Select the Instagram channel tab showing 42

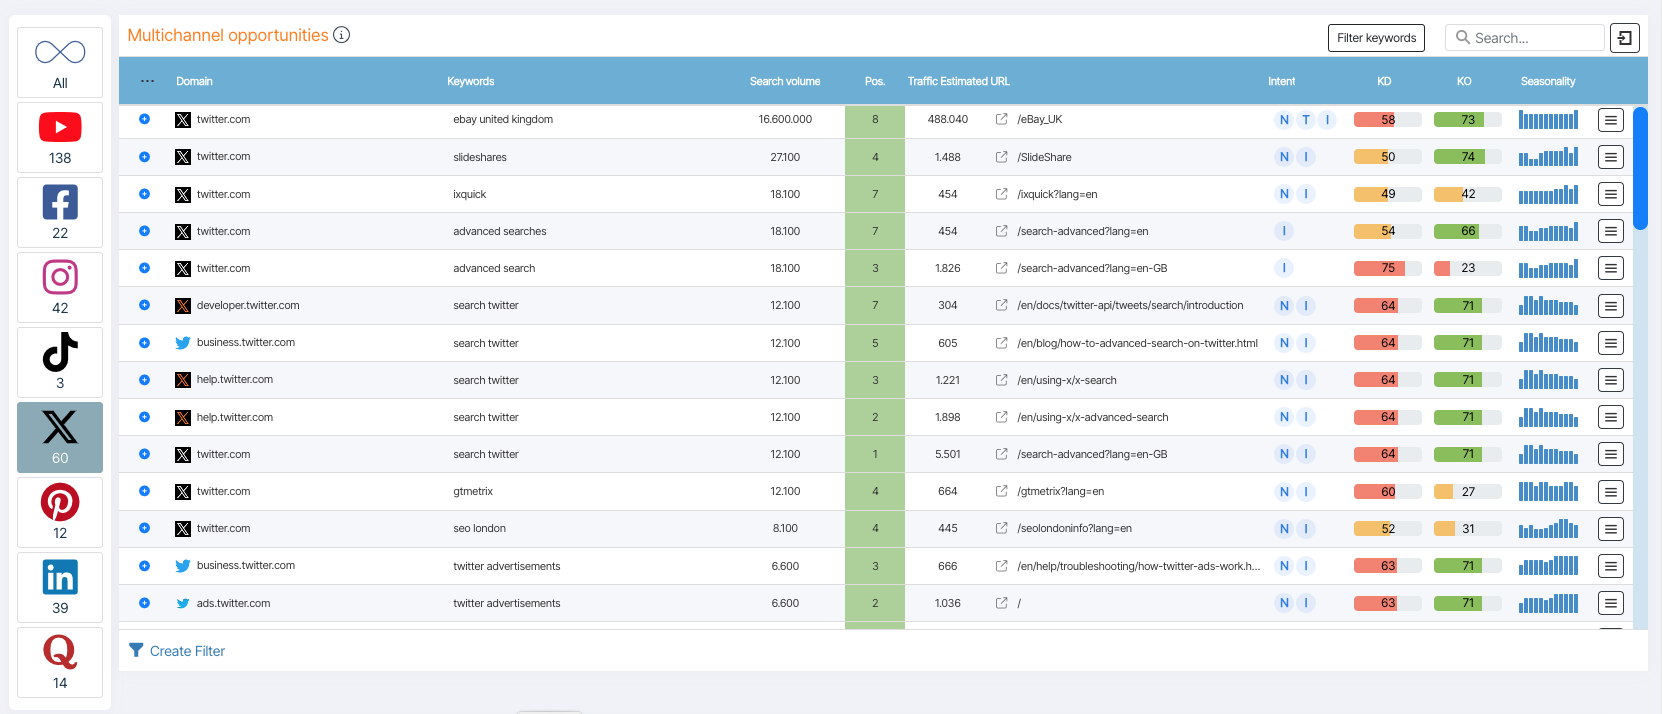coord(60,287)
